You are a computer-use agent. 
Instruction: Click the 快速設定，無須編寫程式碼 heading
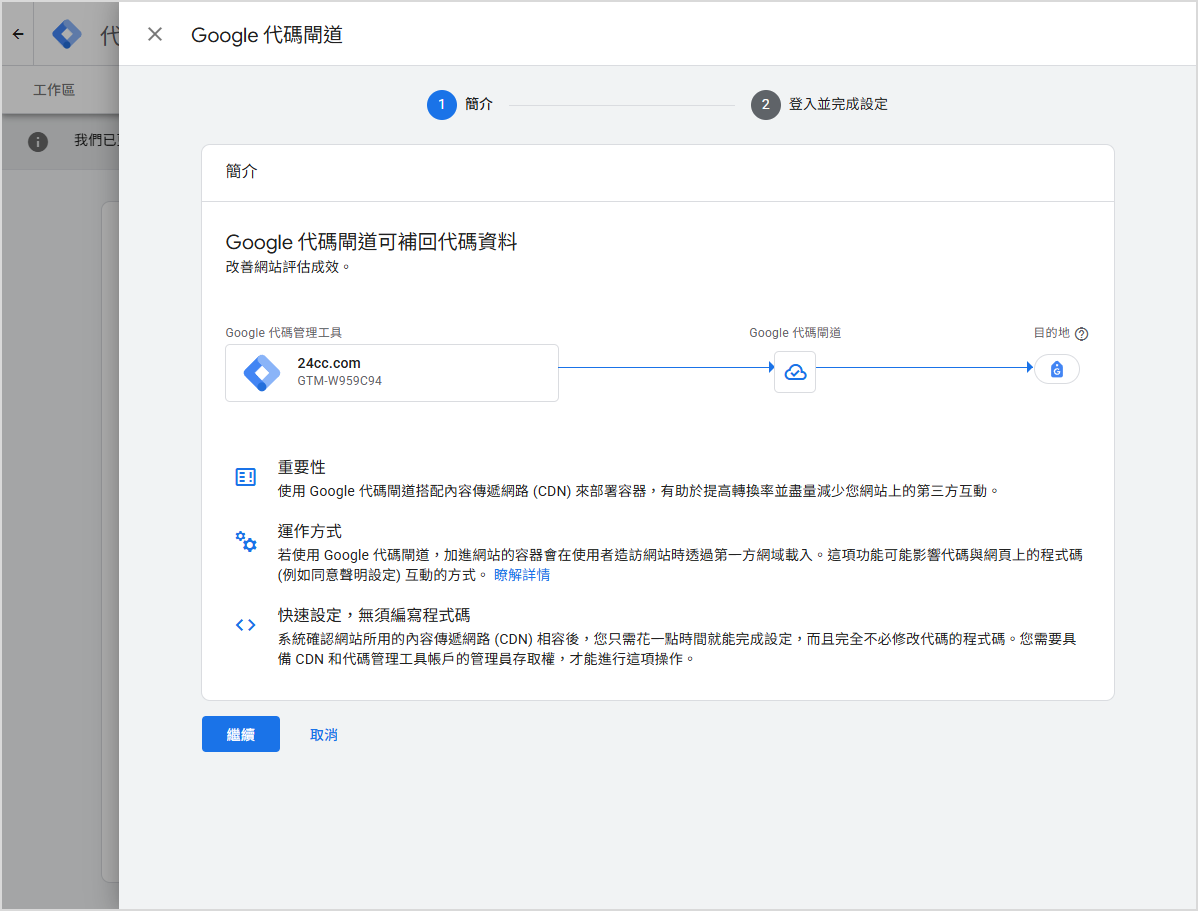374,615
